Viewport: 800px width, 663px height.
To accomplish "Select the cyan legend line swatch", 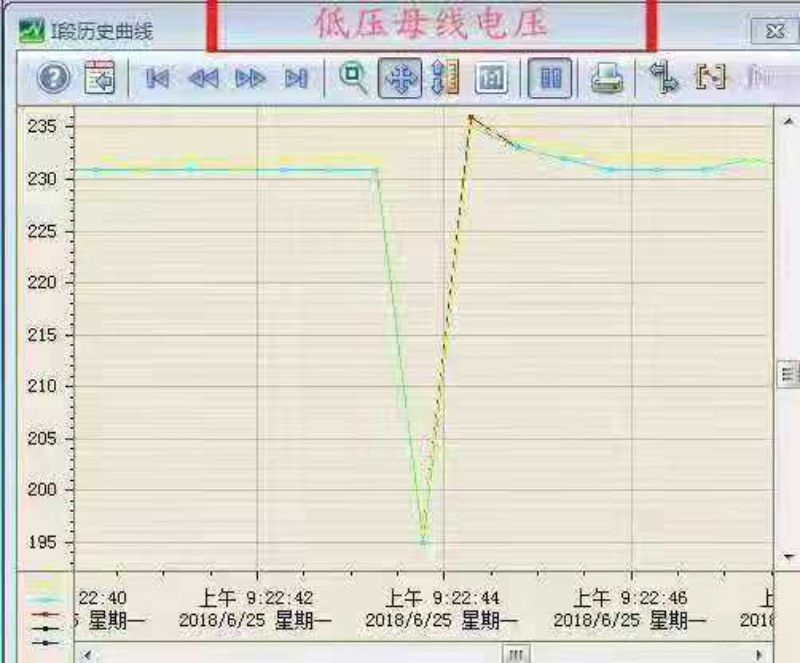I will pos(45,600).
